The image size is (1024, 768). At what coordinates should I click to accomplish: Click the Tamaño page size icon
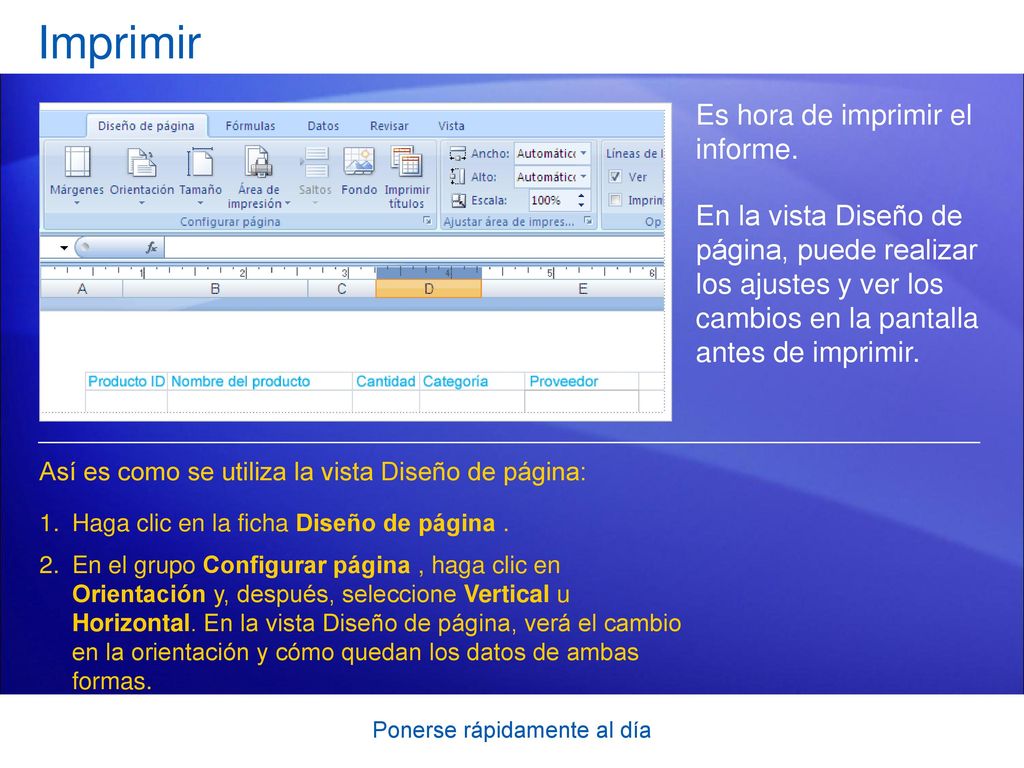coord(200,162)
